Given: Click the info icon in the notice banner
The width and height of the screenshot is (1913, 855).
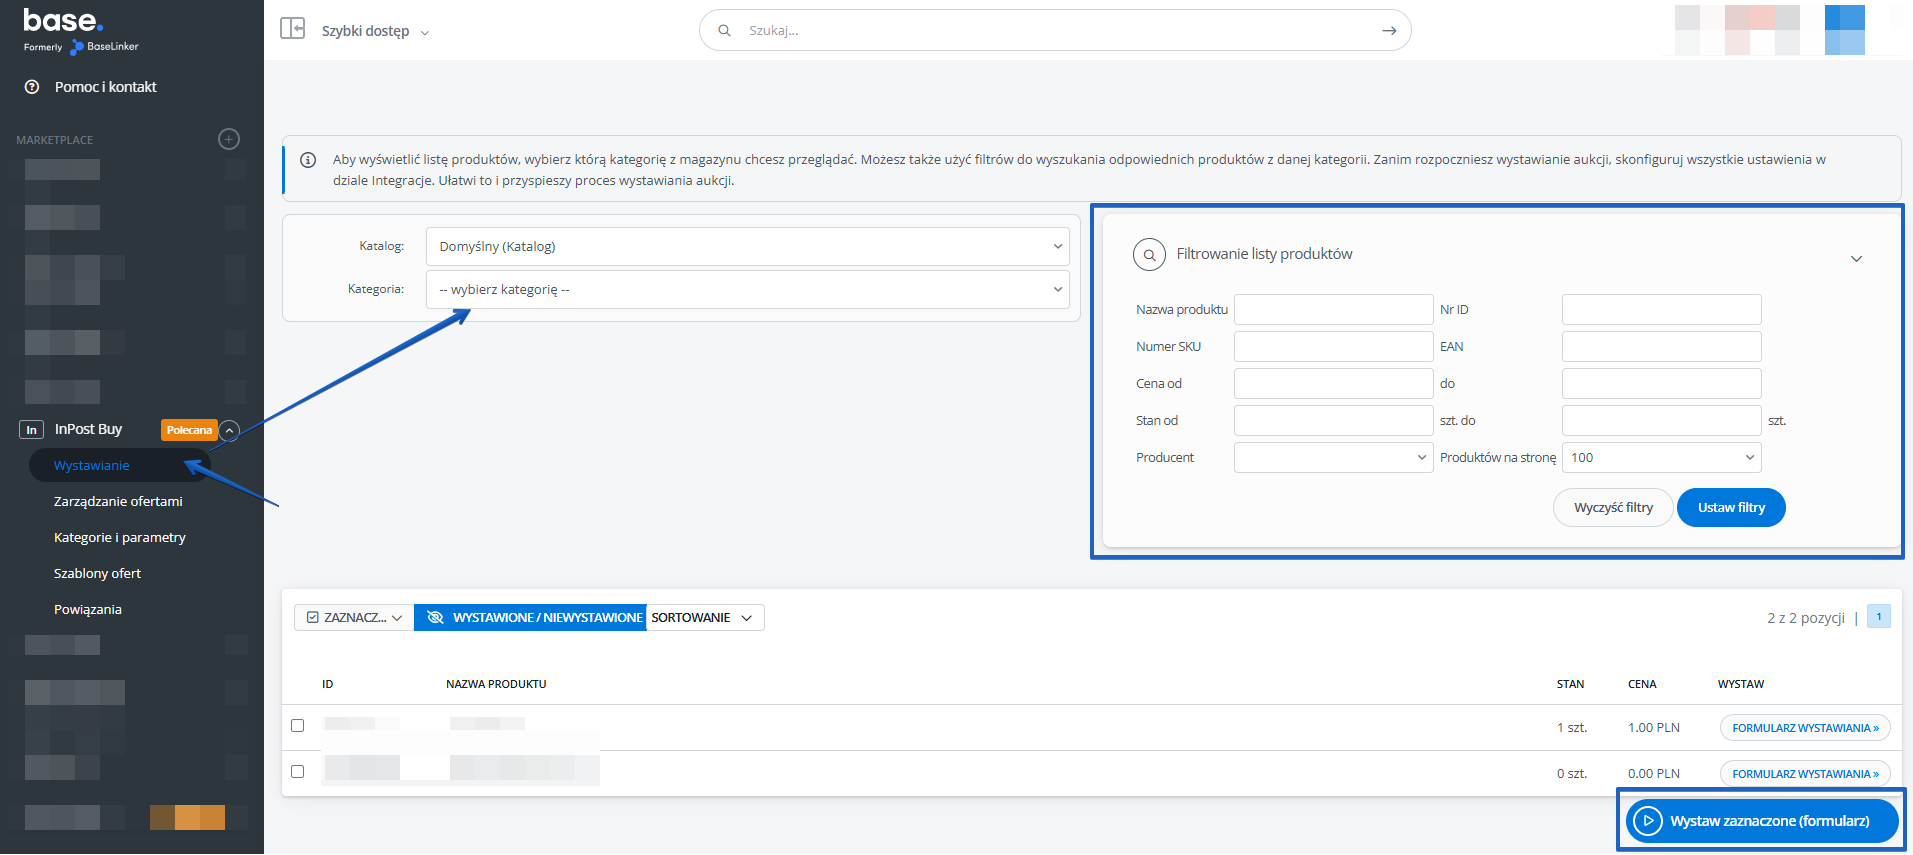Looking at the screenshot, I should (308, 160).
